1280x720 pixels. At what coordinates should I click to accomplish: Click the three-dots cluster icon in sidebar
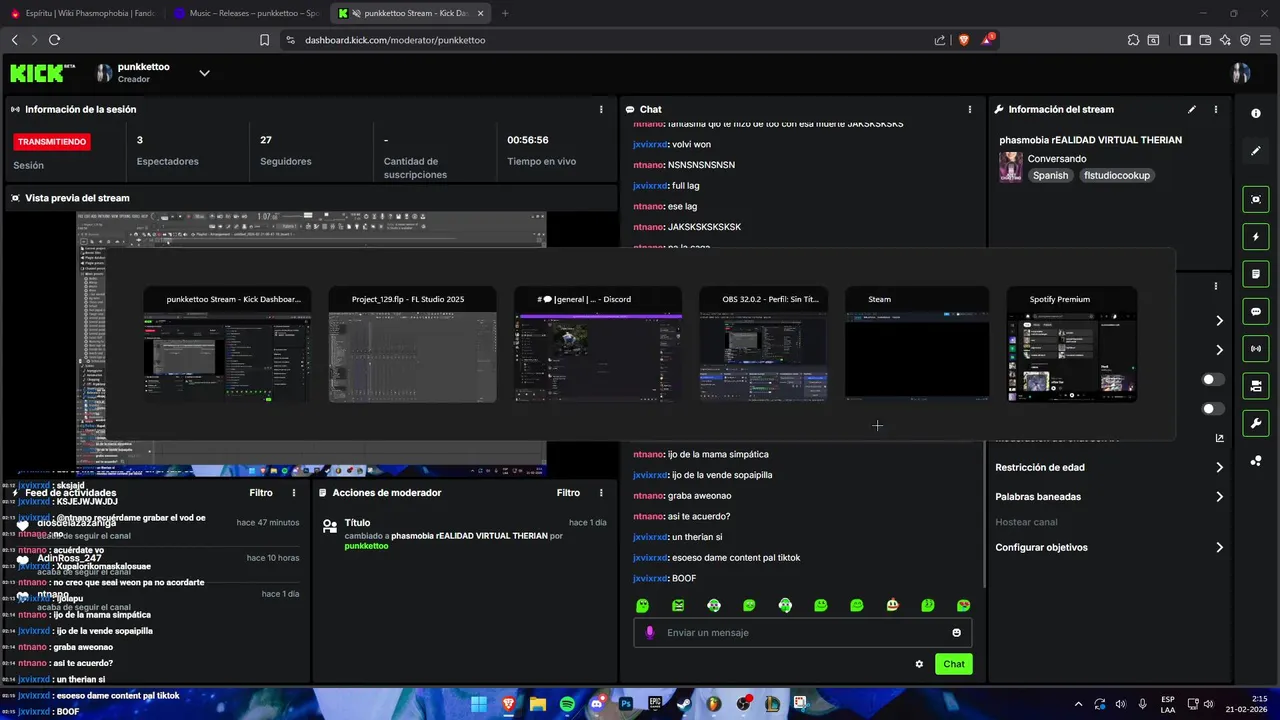pos(1256,461)
